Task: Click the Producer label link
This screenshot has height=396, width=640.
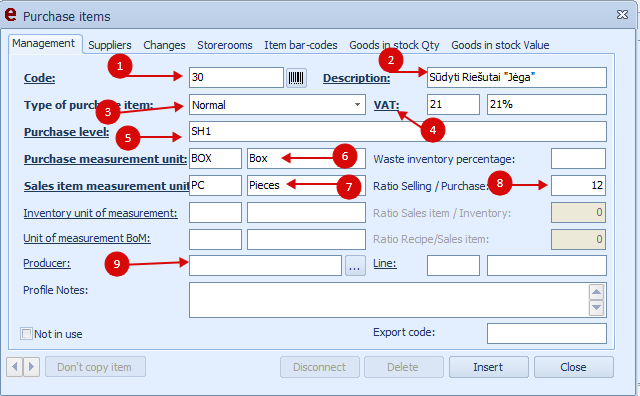Action: pos(47,263)
